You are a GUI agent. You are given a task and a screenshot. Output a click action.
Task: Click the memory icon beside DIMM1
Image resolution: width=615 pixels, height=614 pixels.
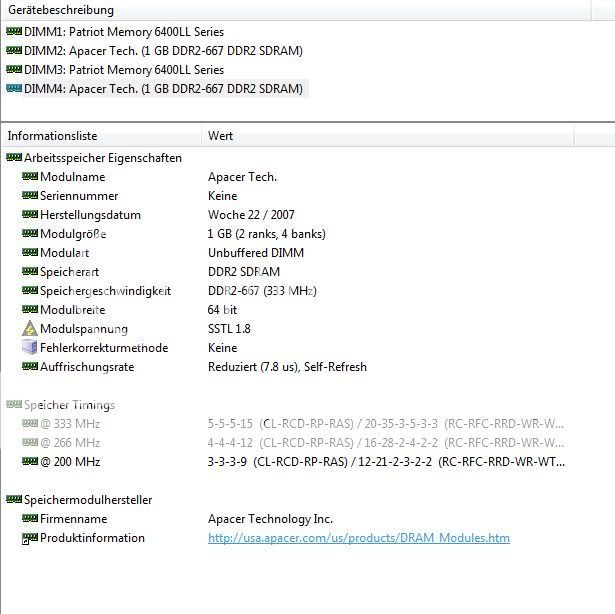pos(14,31)
